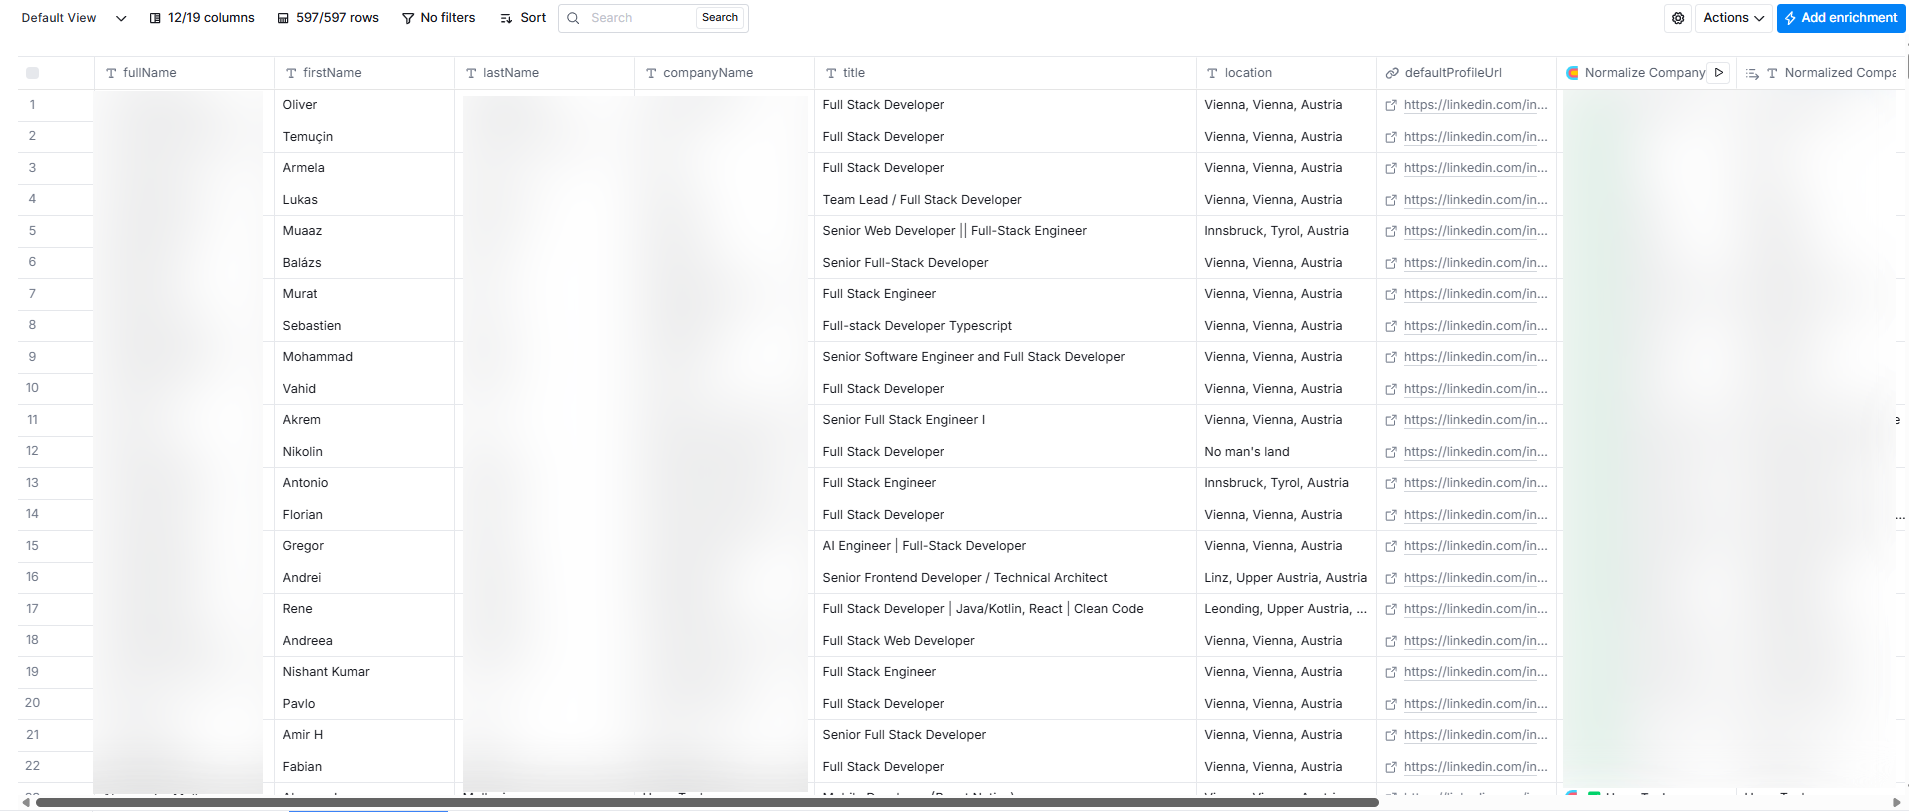Open the LinkedIn link in Lukas's row
The height and width of the screenshot is (812, 1909).
(x=1475, y=200)
